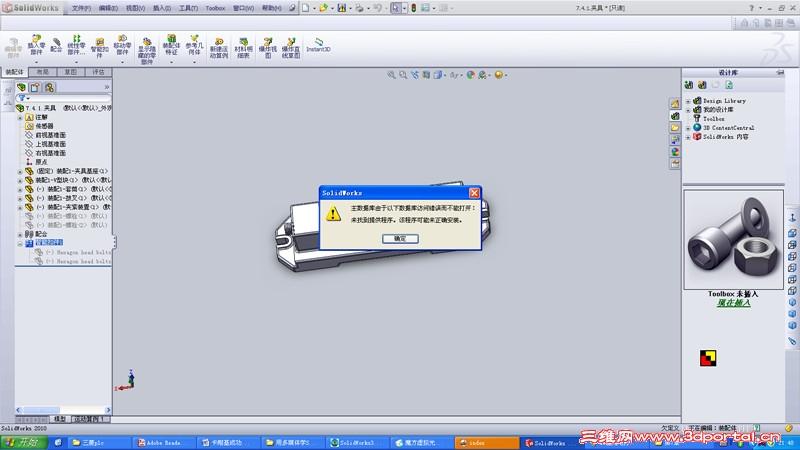Open the 文件(F) menu
This screenshot has height=450, width=800.
(81, 8)
